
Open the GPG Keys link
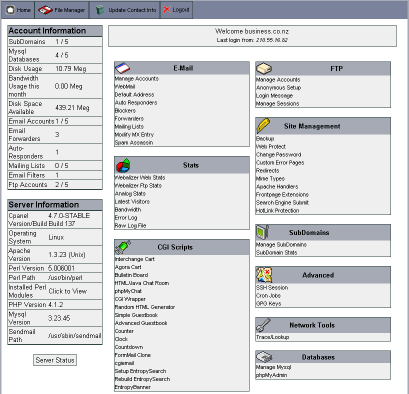(x=269, y=303)
